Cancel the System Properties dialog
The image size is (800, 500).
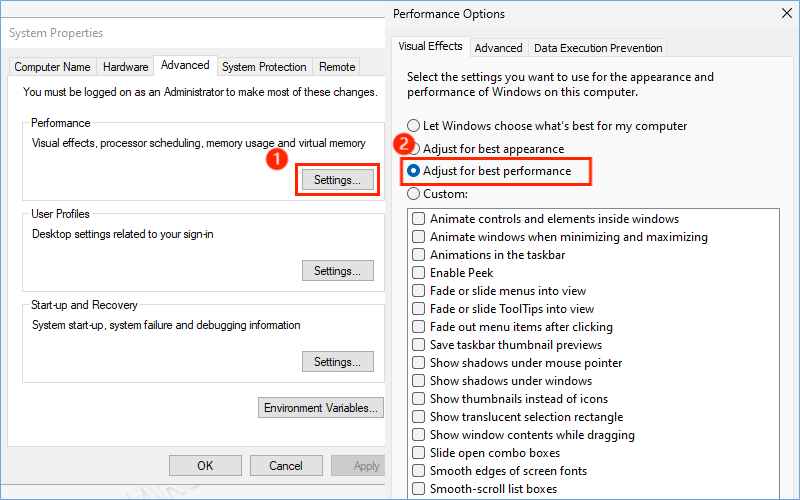coord(286,465)
